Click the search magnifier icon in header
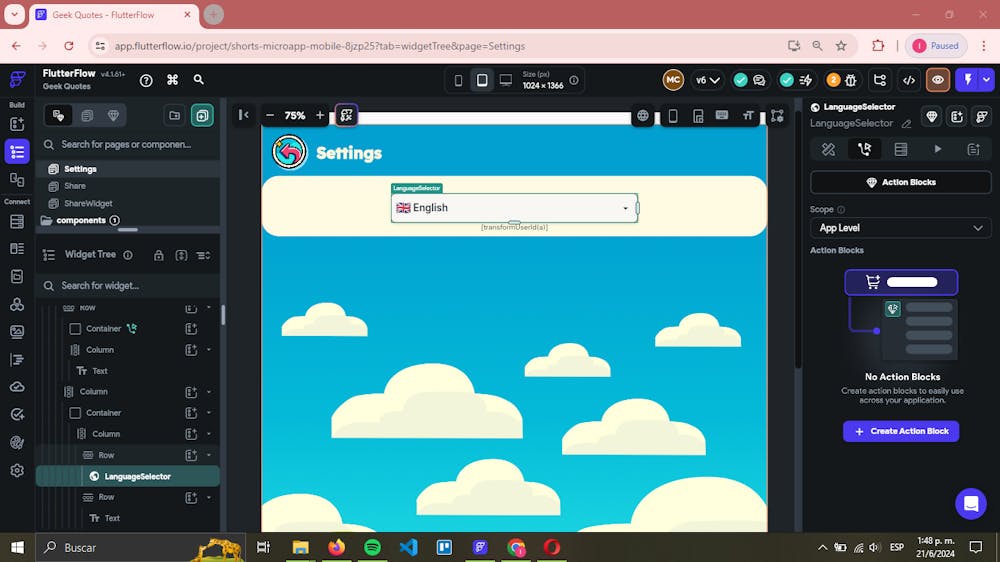The height and width of the screenshot is (562, 1000). 198,80
